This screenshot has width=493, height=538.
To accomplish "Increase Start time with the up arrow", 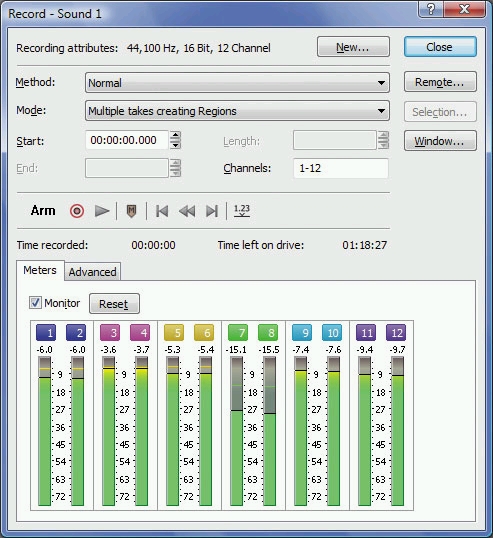I will click(175, 136).
